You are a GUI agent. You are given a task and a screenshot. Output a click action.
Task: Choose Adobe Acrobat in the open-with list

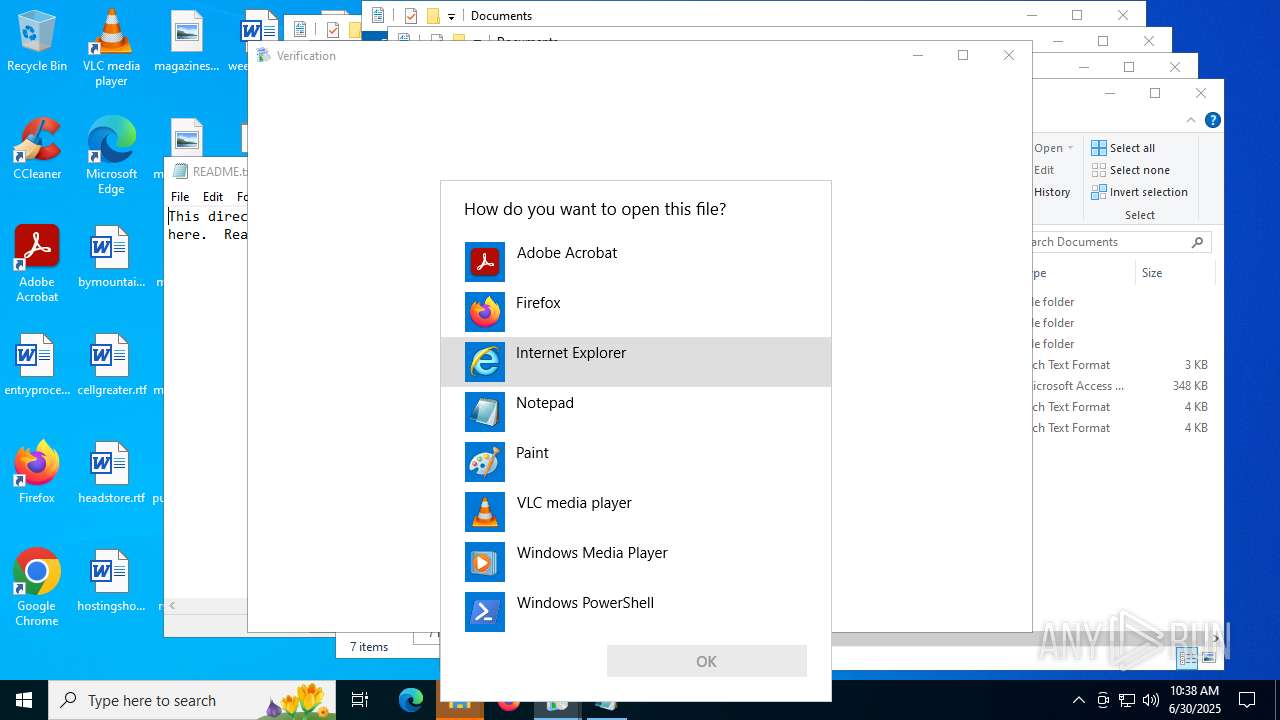point(635,262)
